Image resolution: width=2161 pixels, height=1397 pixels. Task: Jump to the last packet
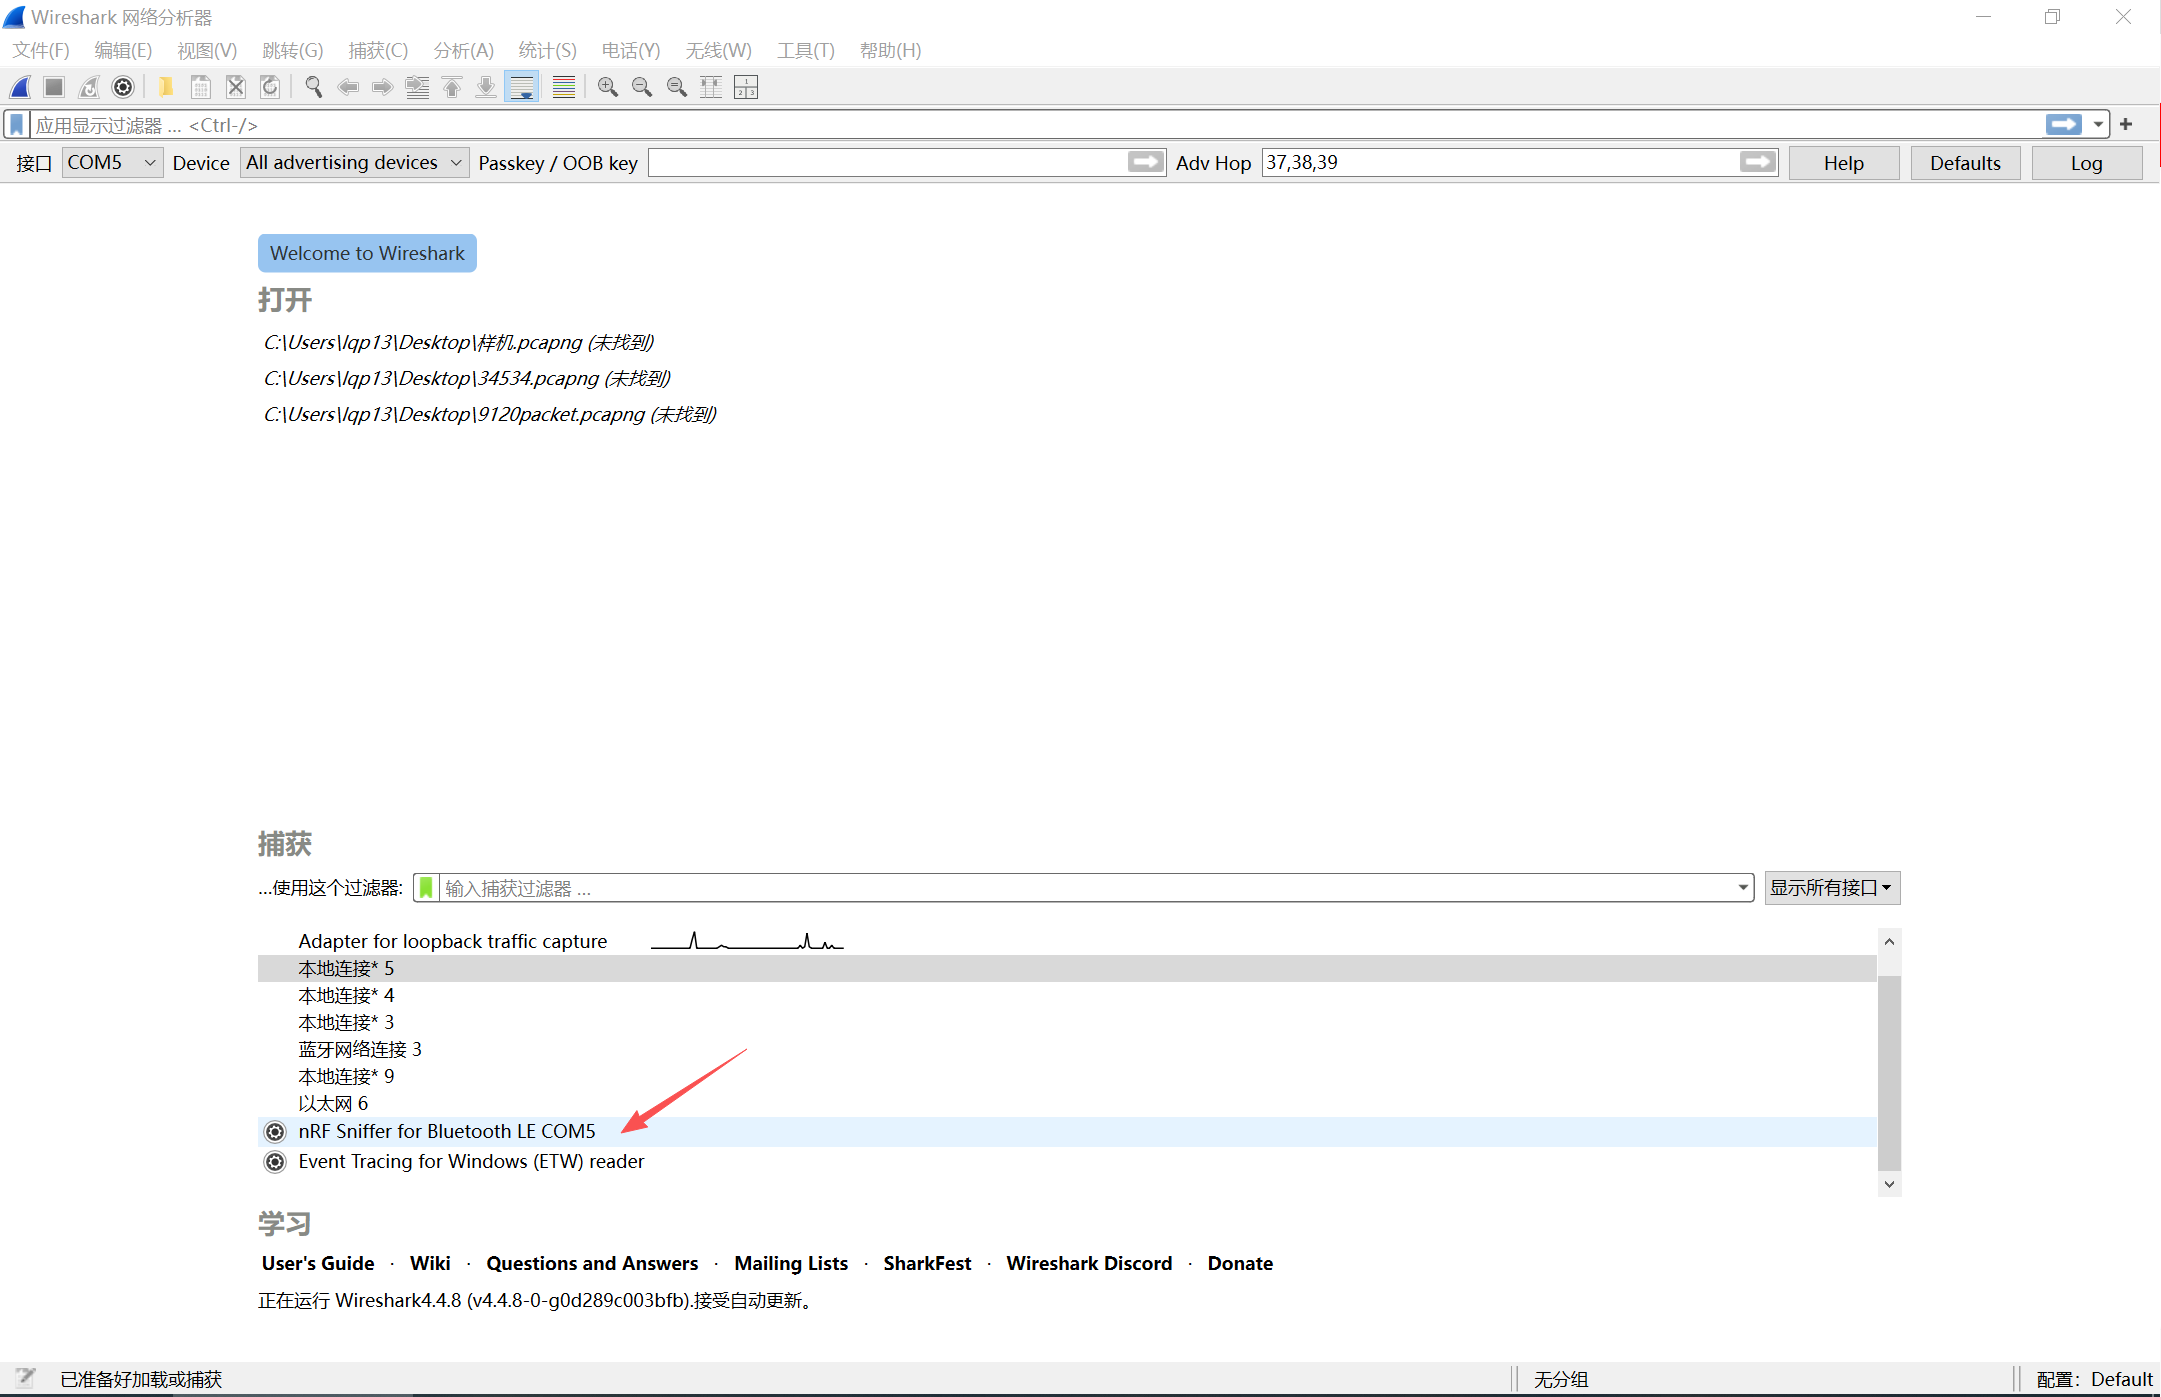click(486, 87)
